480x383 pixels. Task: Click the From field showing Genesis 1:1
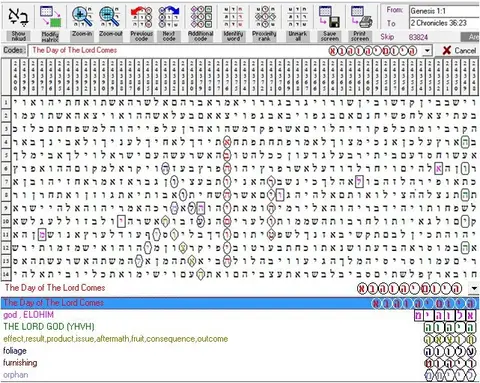point(444,11)
